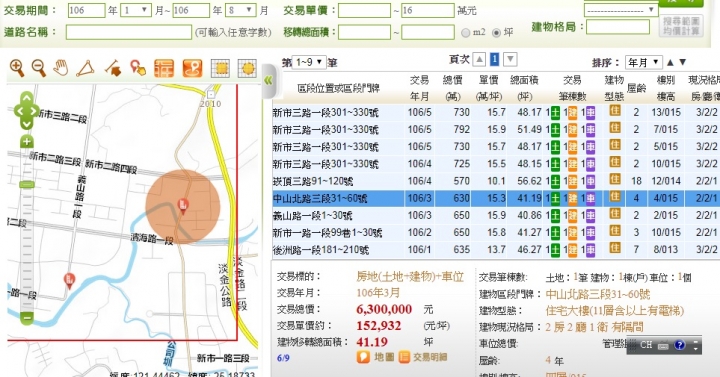Open the 排序 年月 sort field dropdown

click(x=643, y=62)
